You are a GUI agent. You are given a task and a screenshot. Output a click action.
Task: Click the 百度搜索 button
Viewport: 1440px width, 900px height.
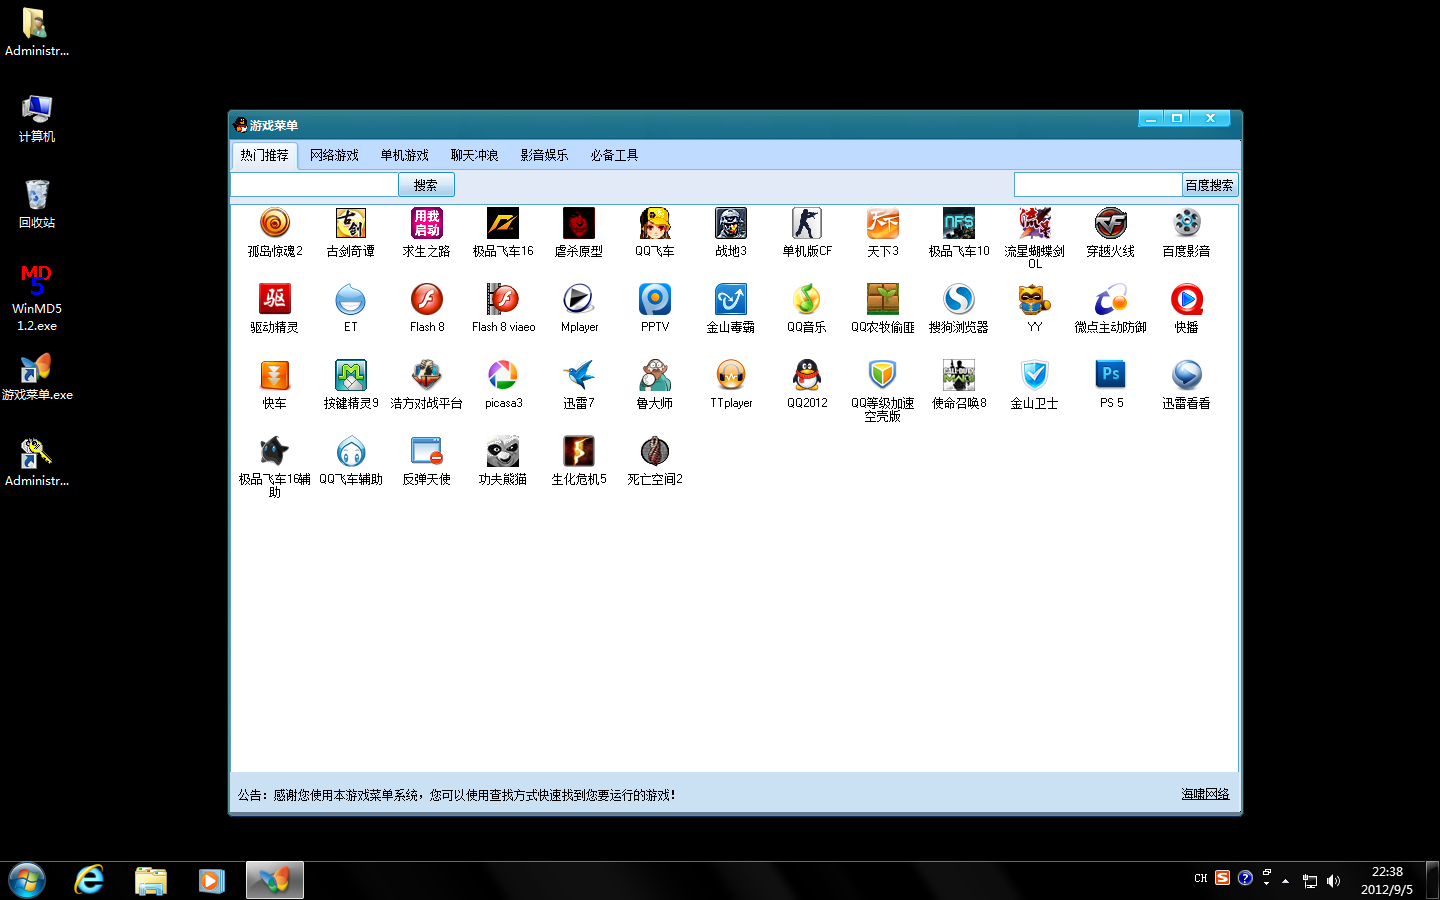pos(1209,185)
